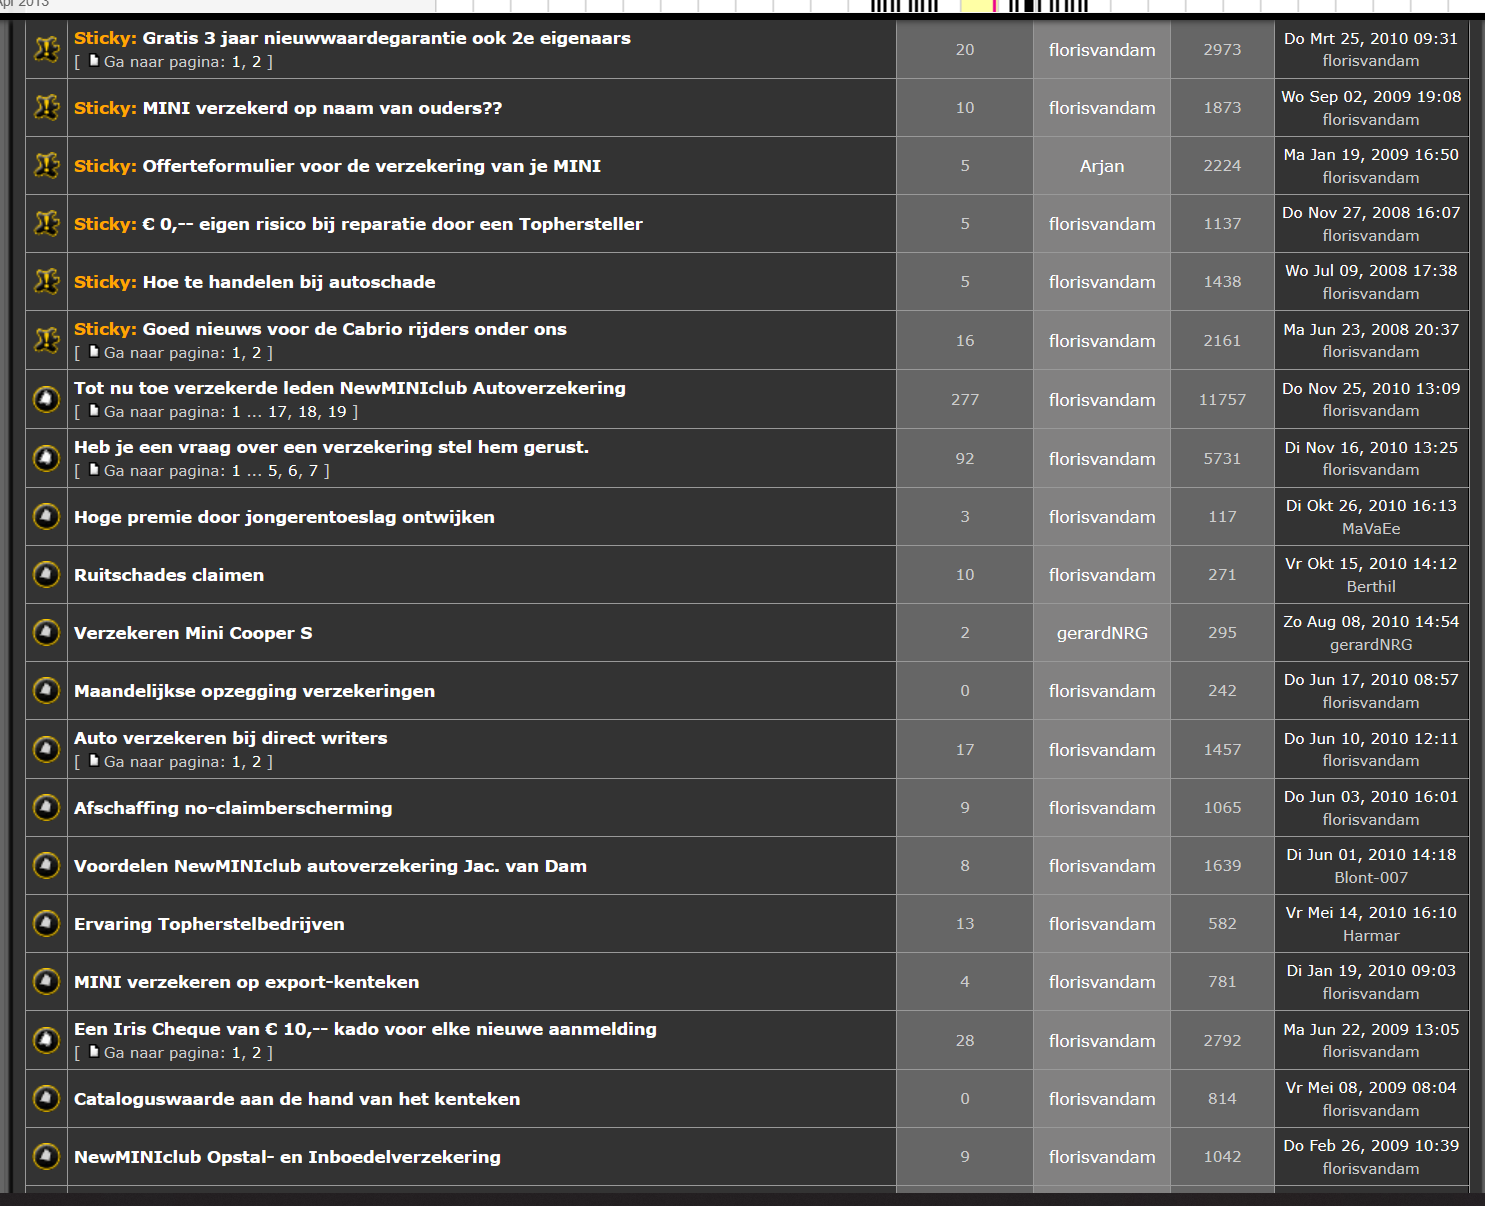
Task: Click the reply count 277 cell
Action: (965, 400)
